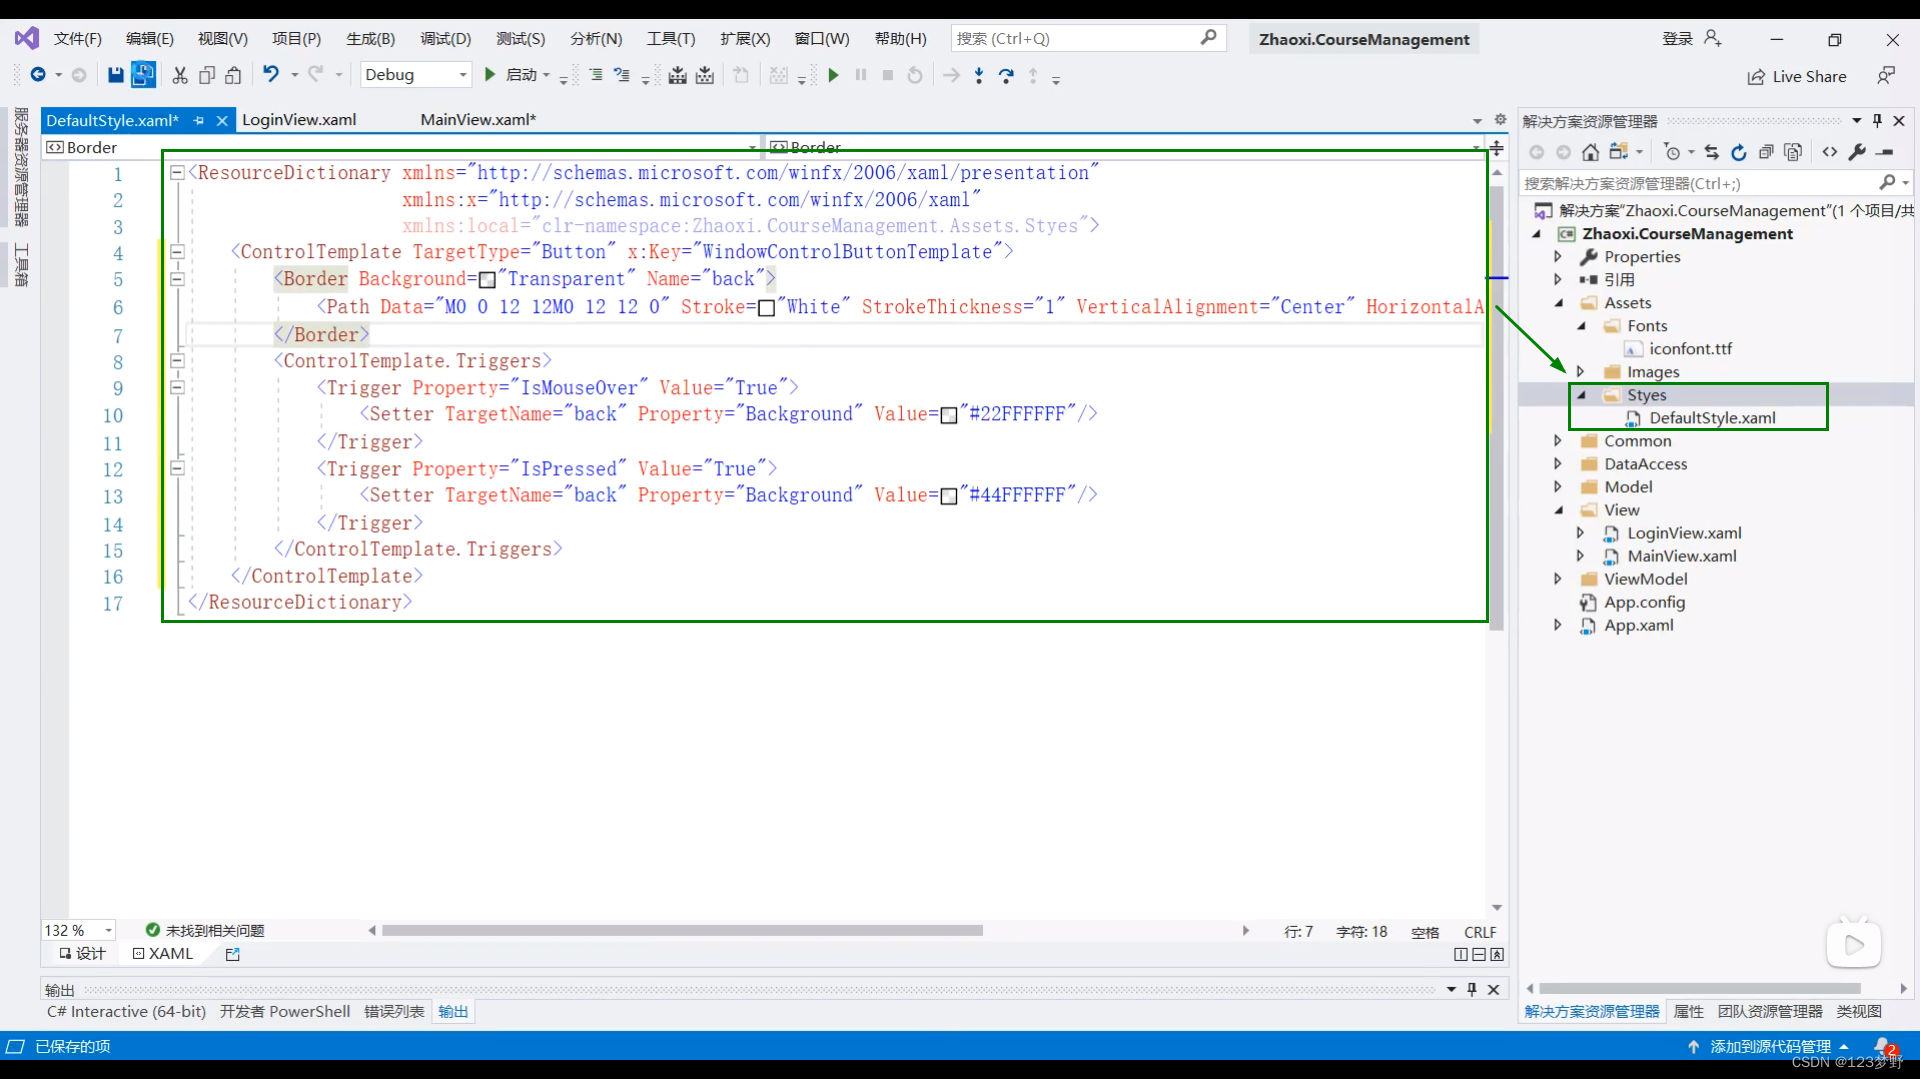Navigate backward with the blue back arrow
The image size is (1920, 1079).
[x=38, y=75]
